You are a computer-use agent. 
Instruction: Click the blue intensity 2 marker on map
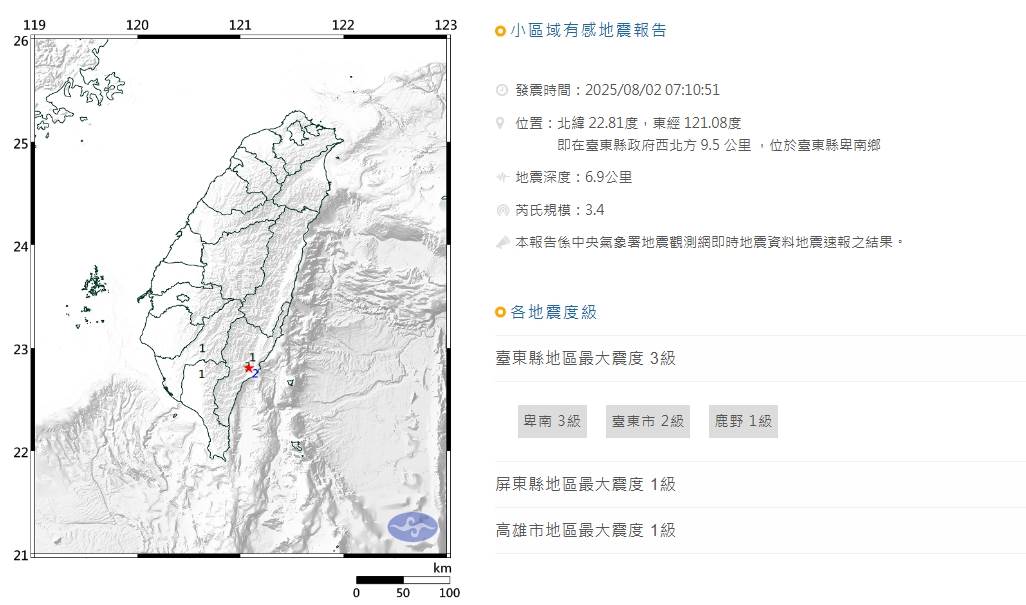tap(256, 373)
